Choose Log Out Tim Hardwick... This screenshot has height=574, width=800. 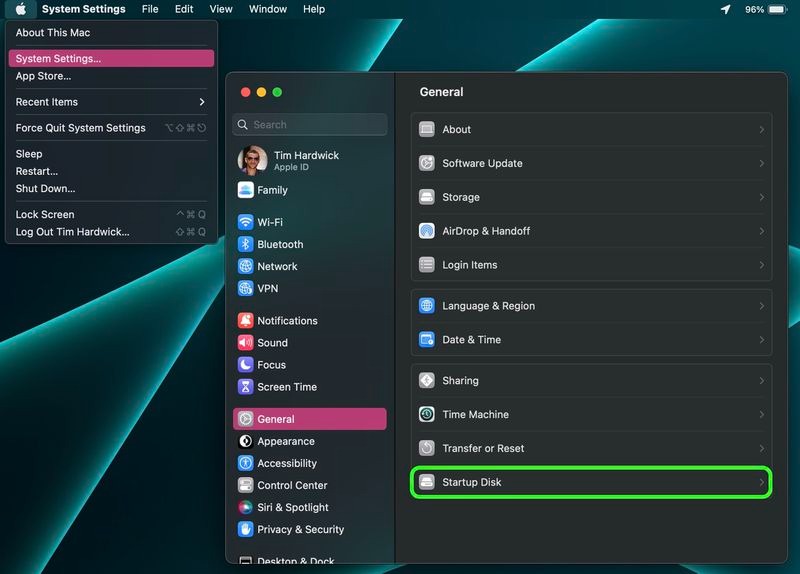coord(111,232)
